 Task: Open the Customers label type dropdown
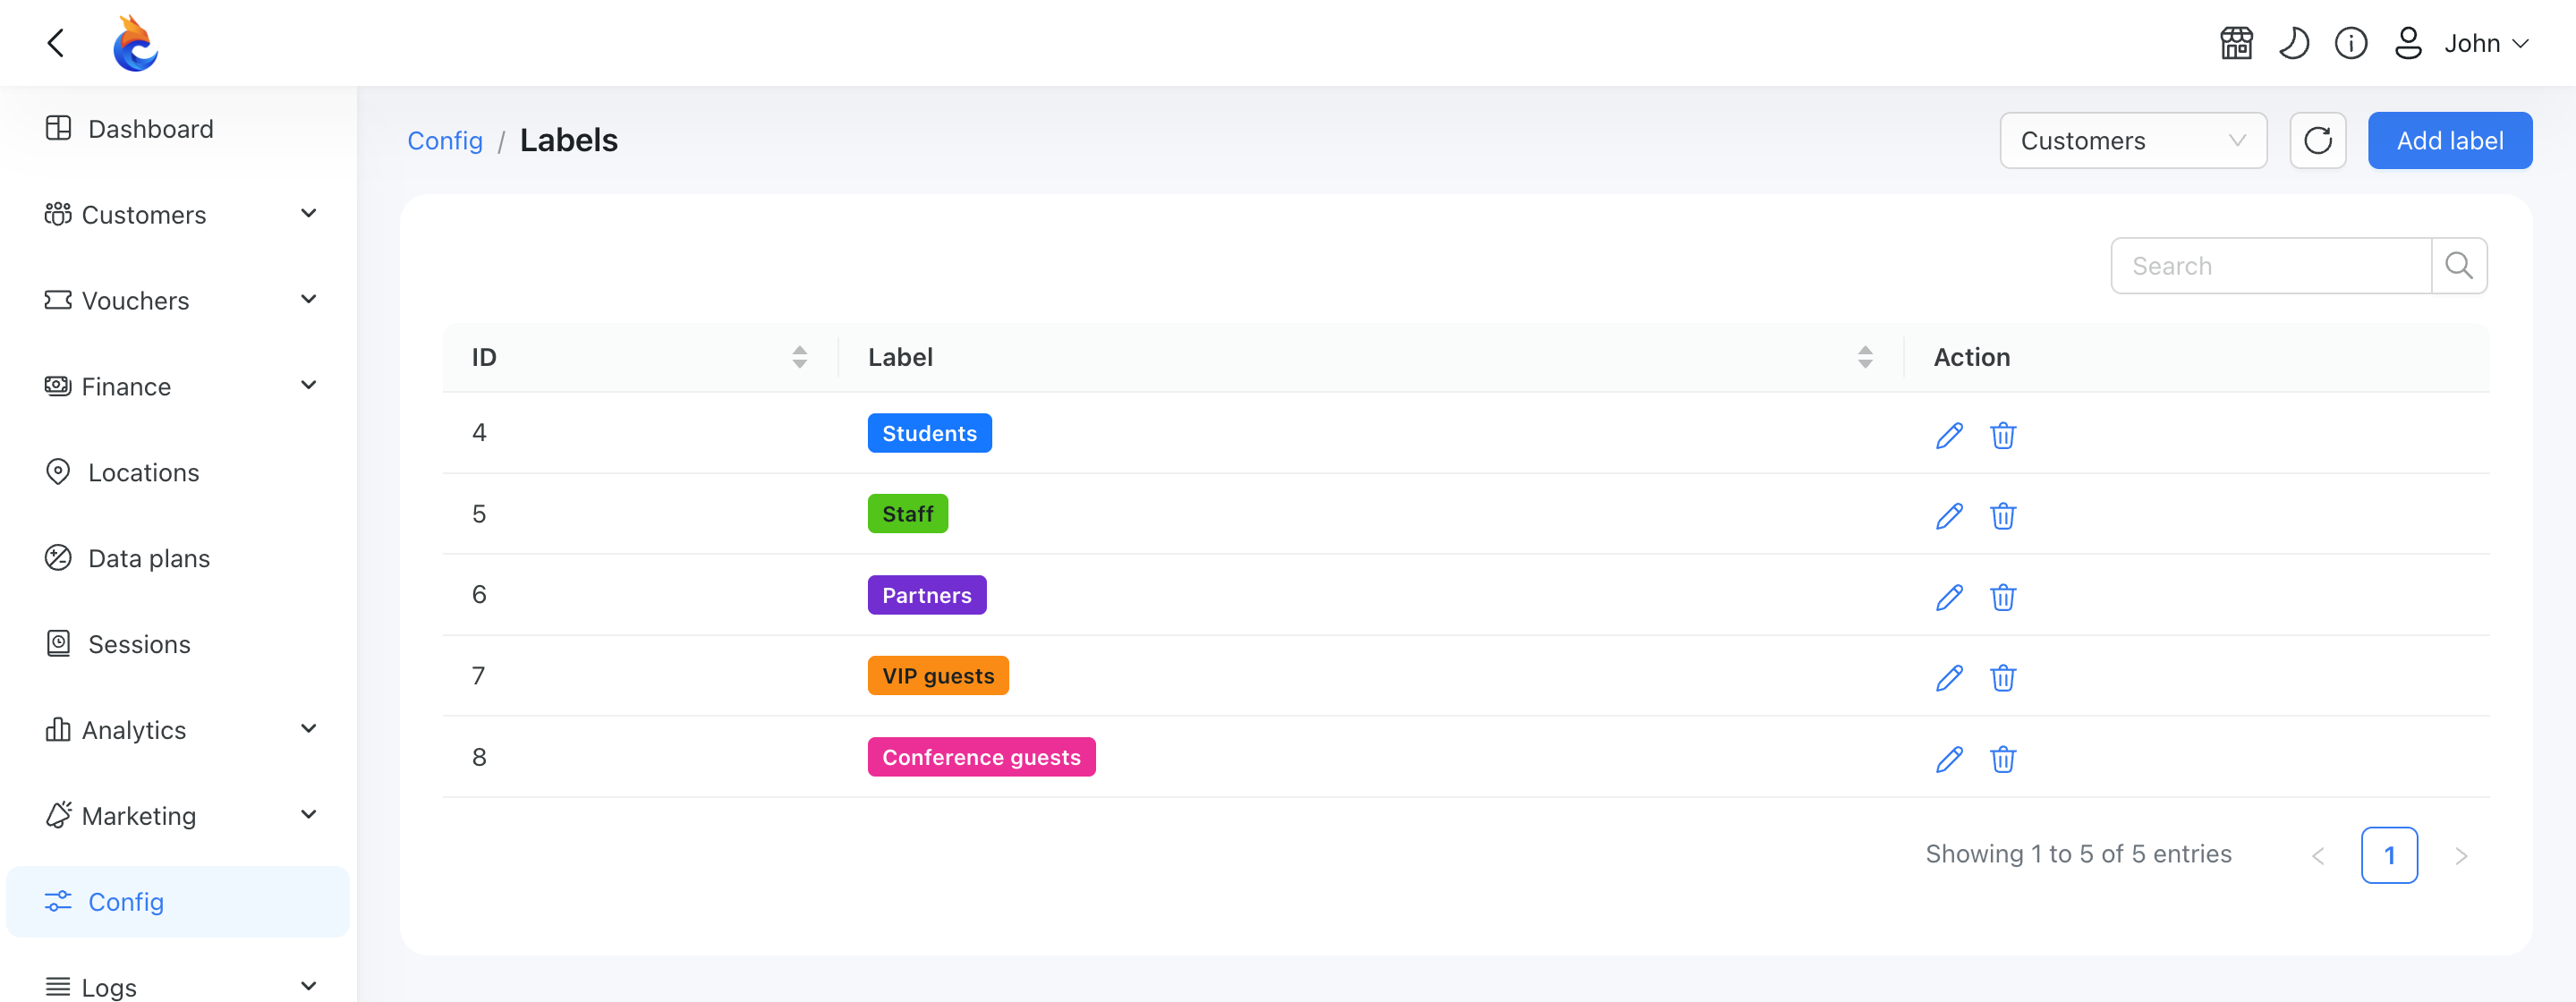click(2132, 140)
